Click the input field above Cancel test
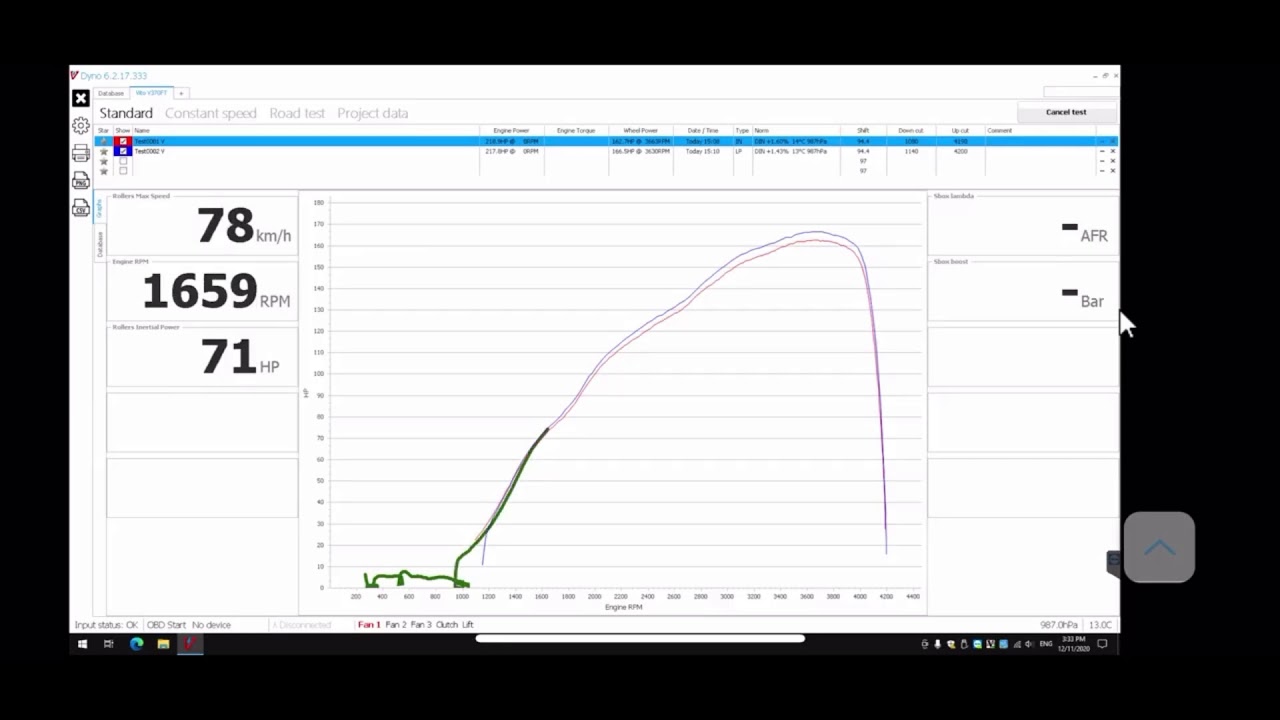1280x720 pixels. [x=1081, y=91]
